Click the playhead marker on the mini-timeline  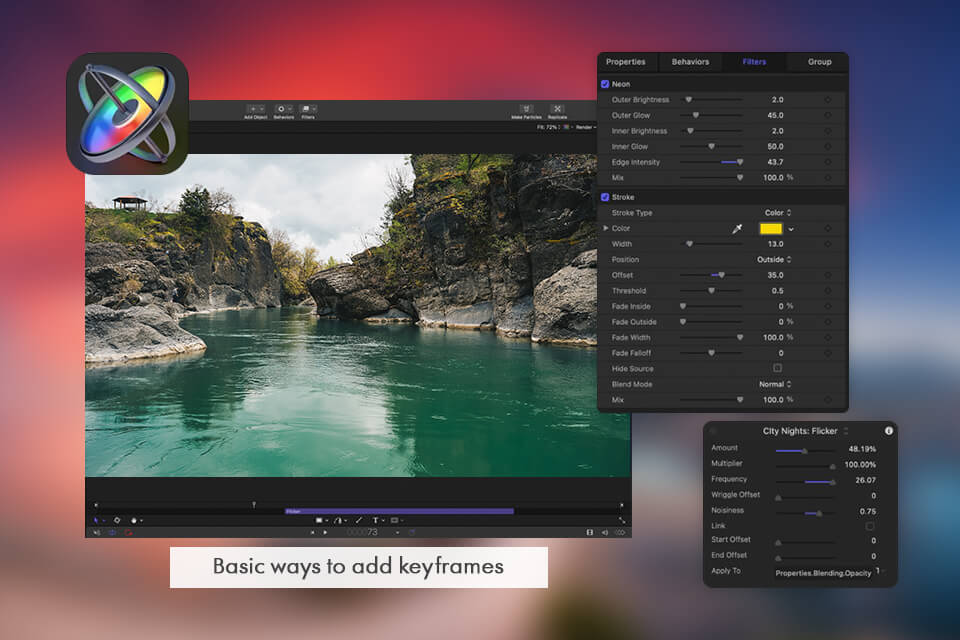point(253,505)
